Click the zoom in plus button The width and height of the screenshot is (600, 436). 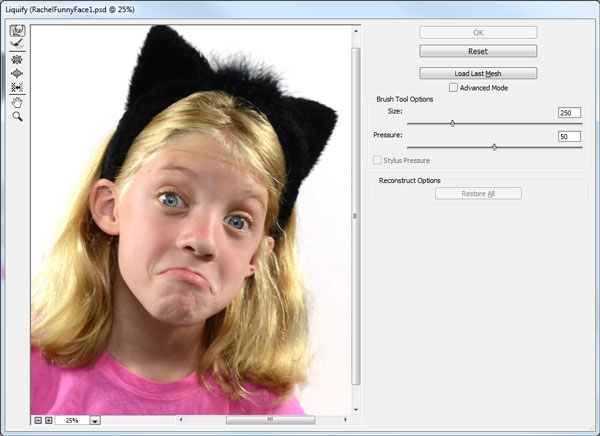[x=49, y=420]
